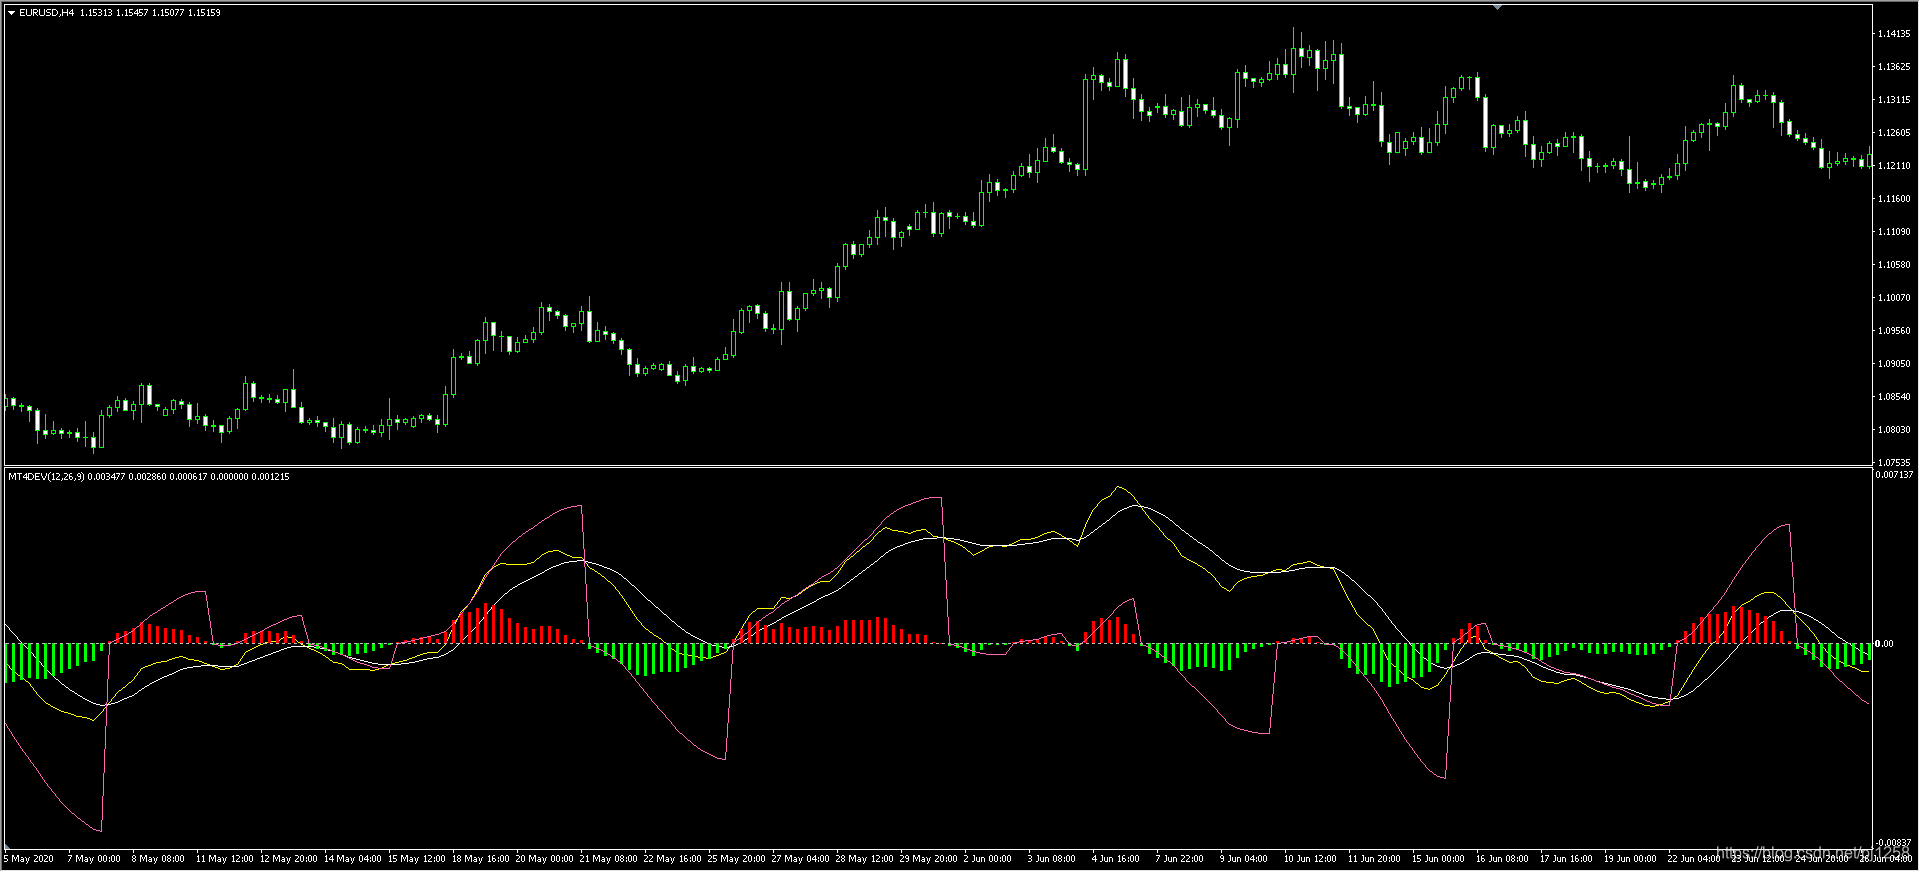Click the 9 Jun 04:00 time label
The width and height of the screenshot is (1920, 872).
coord(1244,859)
